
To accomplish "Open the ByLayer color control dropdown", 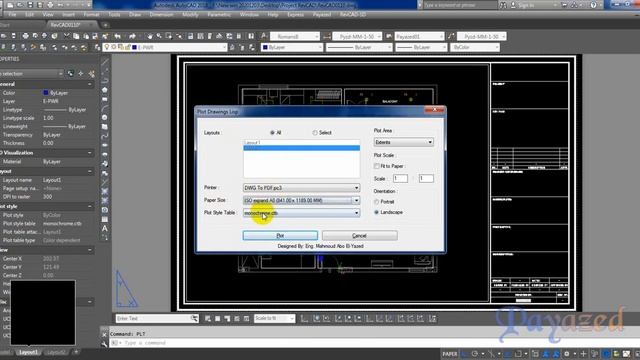I will click(x=292, y=47).
